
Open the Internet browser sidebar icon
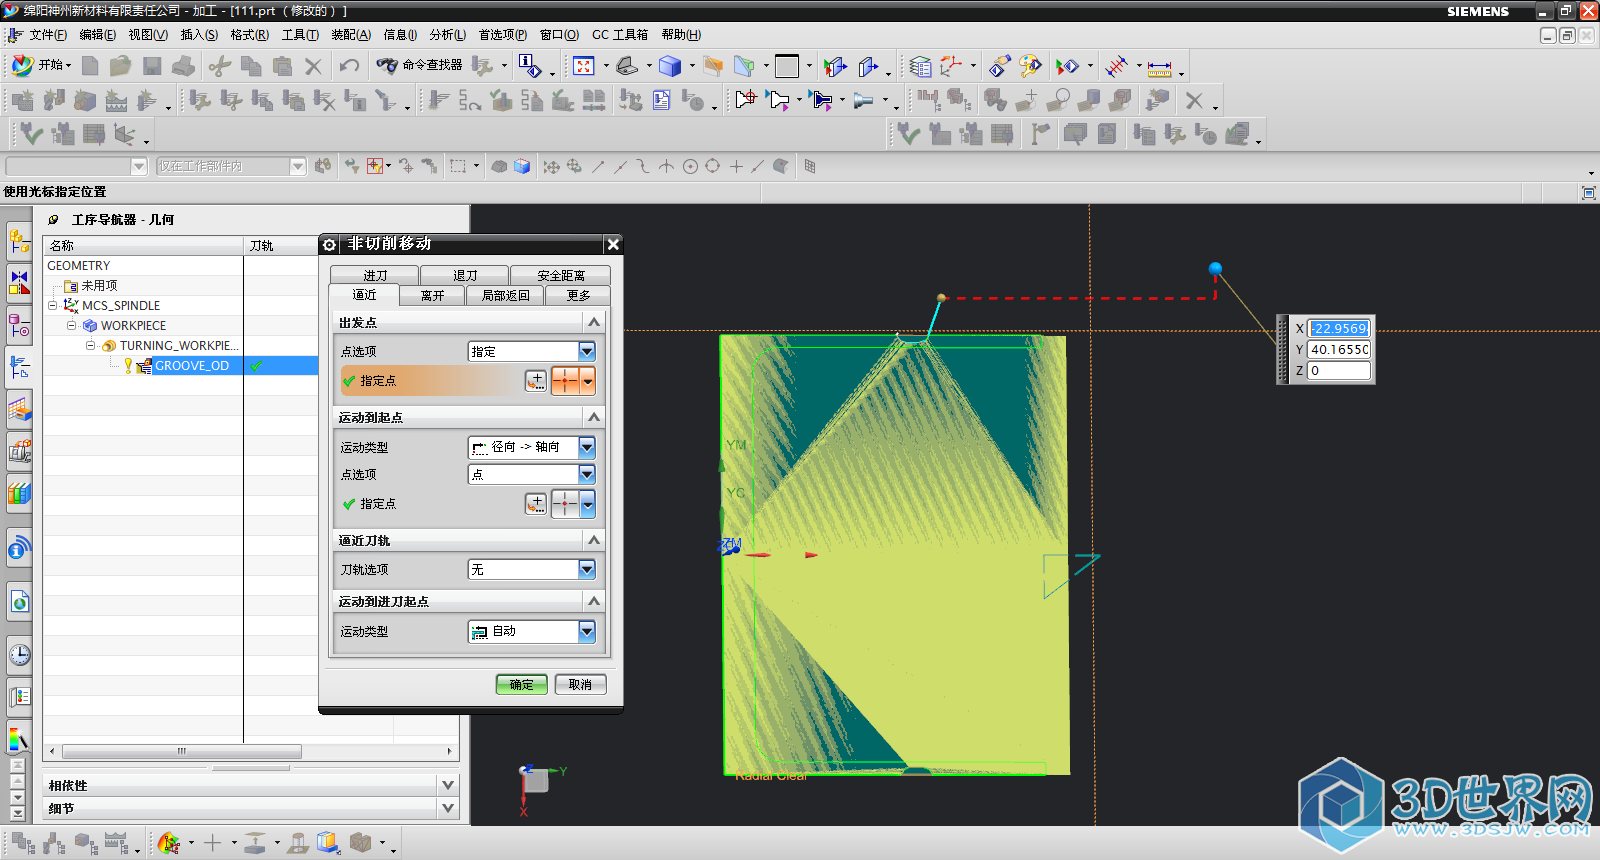19,601
